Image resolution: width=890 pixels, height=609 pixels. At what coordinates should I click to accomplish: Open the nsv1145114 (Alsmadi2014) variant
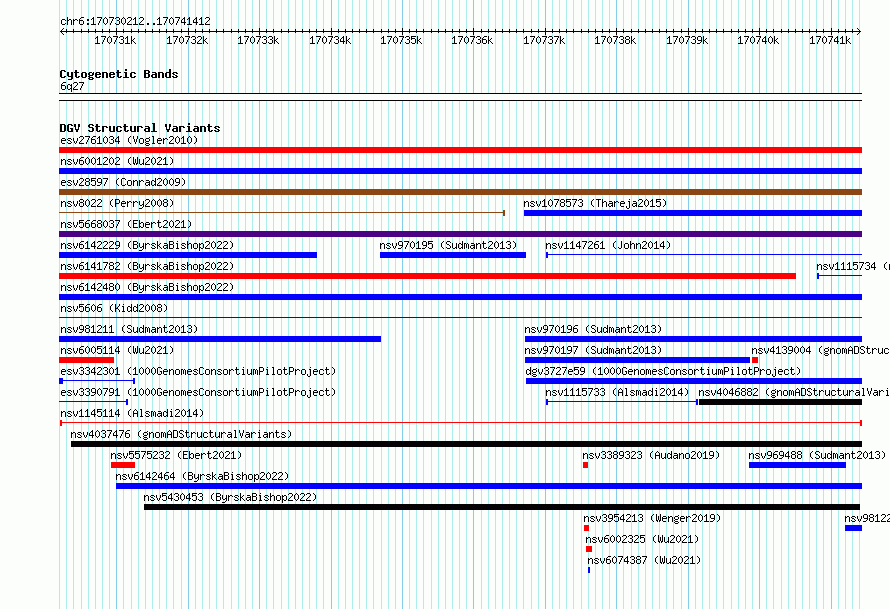pos(132,413)
